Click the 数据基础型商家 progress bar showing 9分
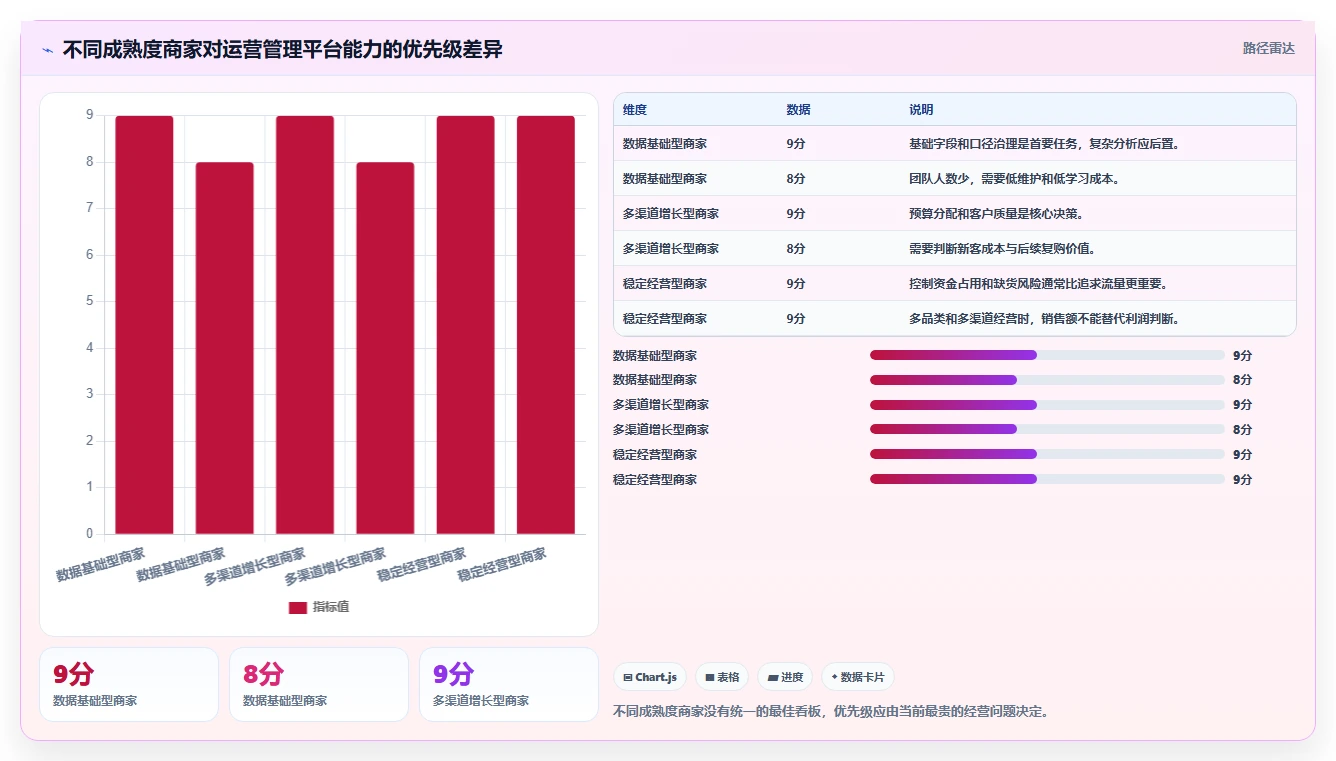 coord(1047,355)
